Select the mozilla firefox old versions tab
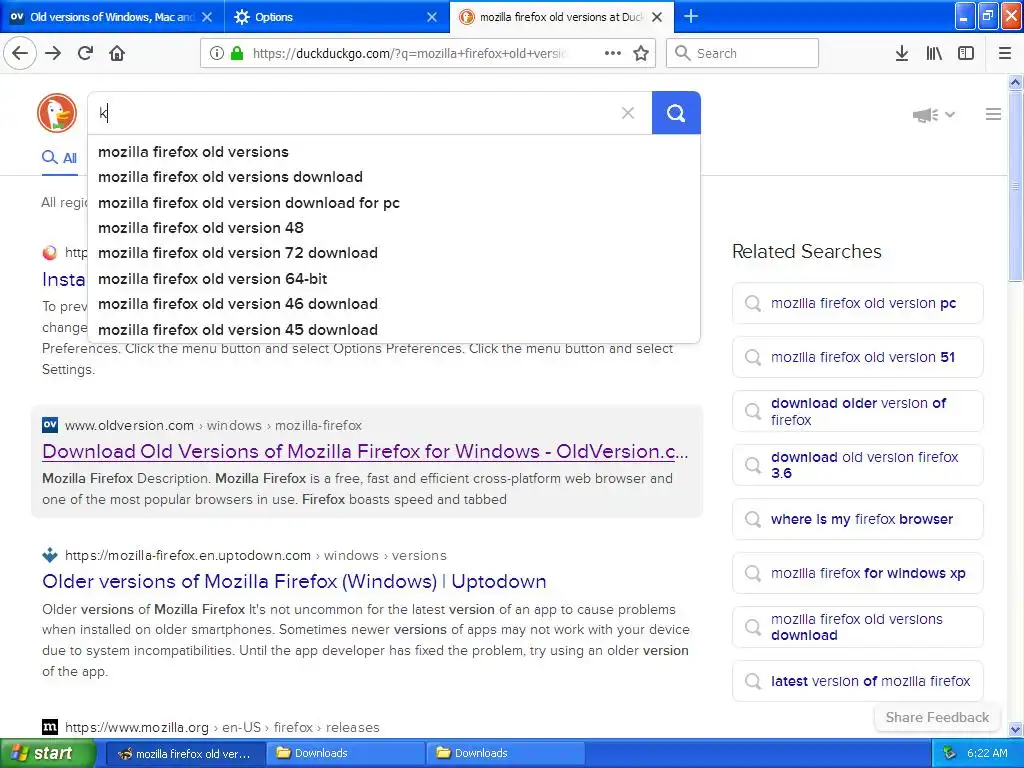The image size is (1024, 768). 562,17
